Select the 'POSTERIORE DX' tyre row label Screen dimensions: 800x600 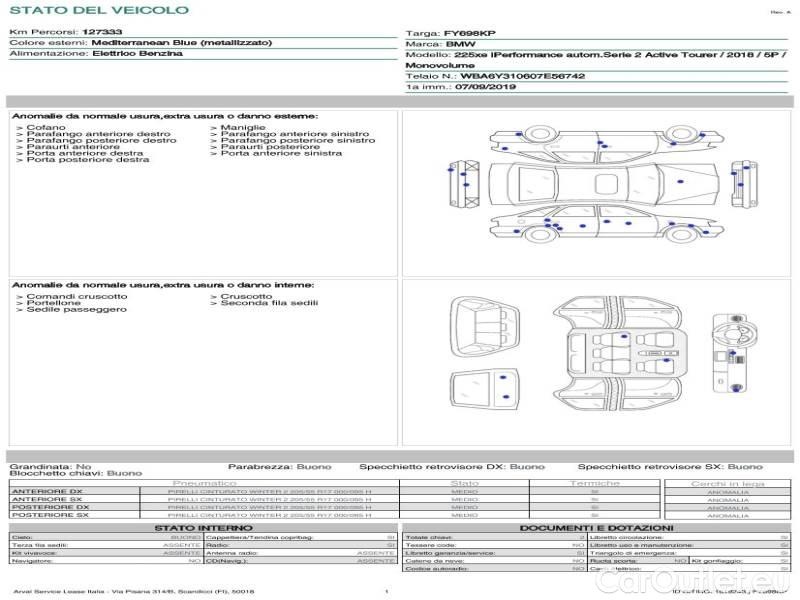[51, 508]
